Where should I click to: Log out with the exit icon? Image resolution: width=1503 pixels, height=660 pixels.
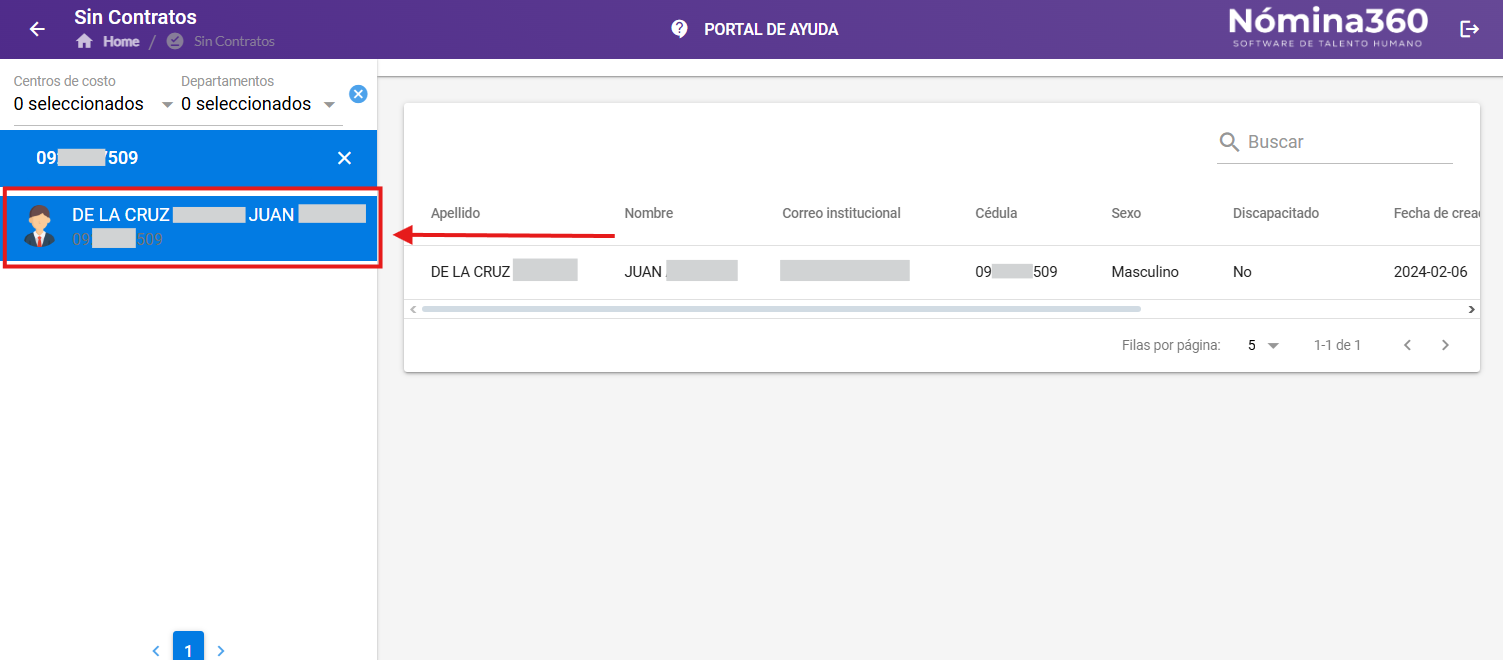(x=1469, y=29)
